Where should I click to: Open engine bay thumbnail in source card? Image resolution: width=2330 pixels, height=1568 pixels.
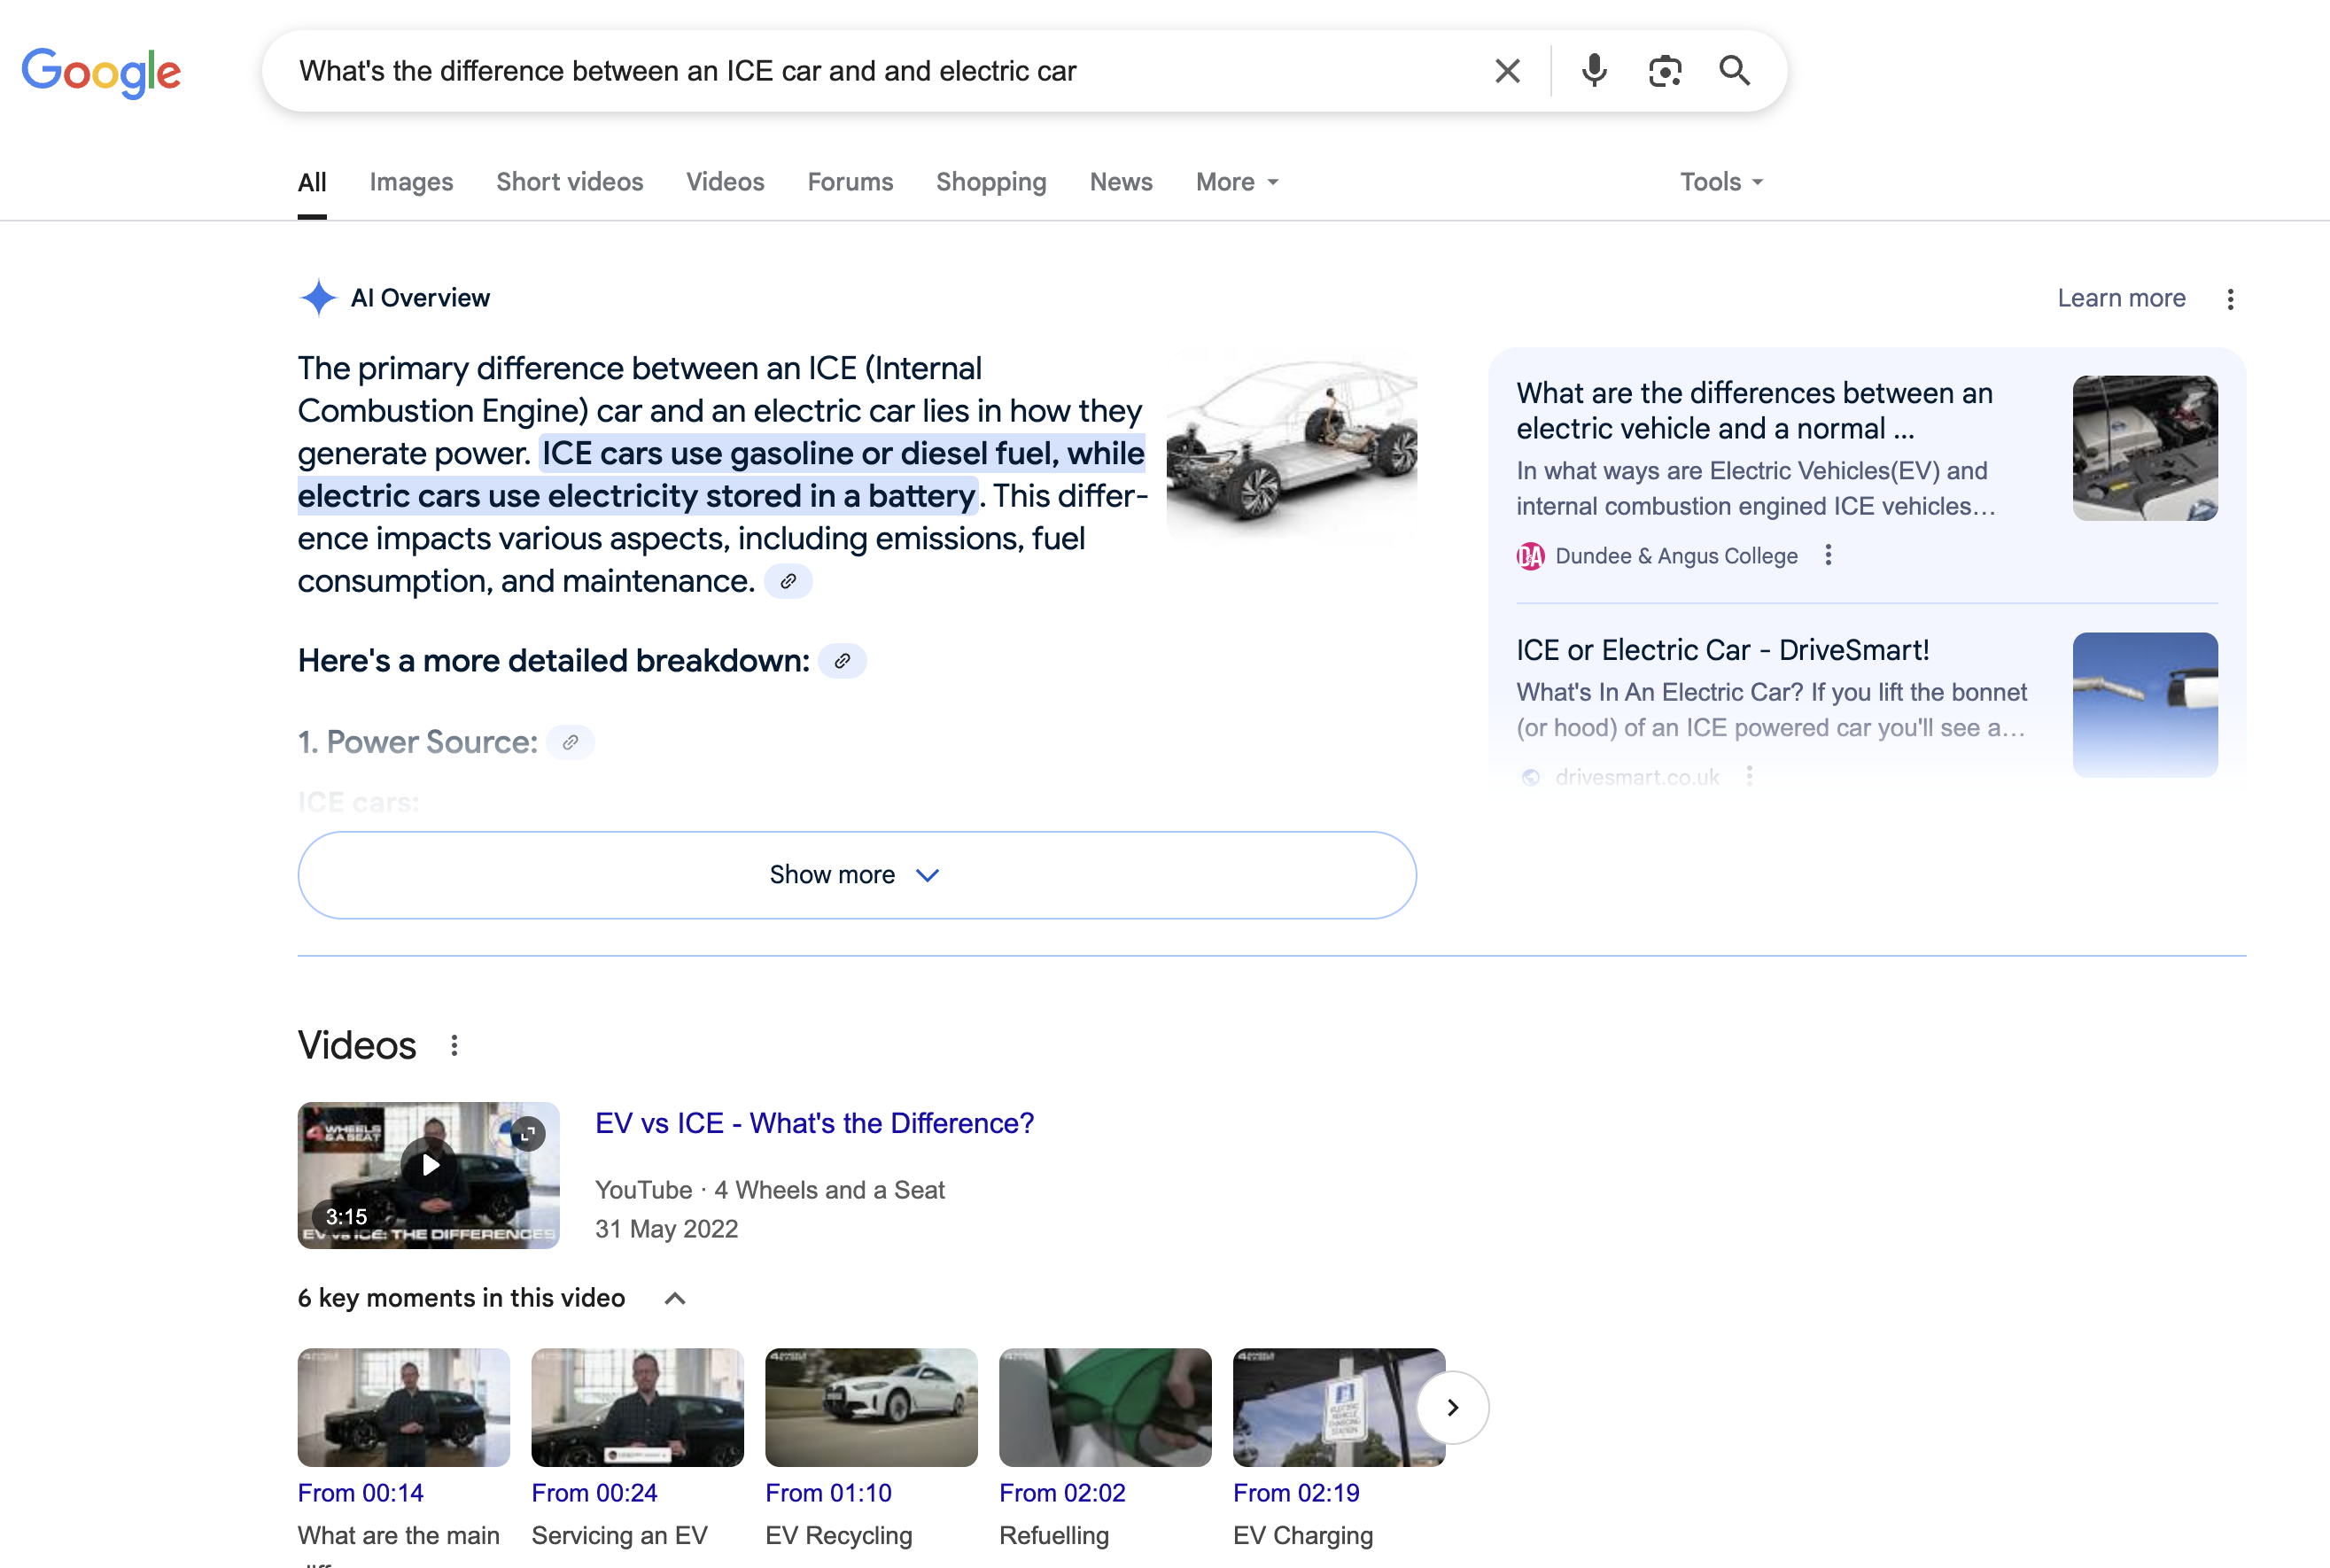2145,448
